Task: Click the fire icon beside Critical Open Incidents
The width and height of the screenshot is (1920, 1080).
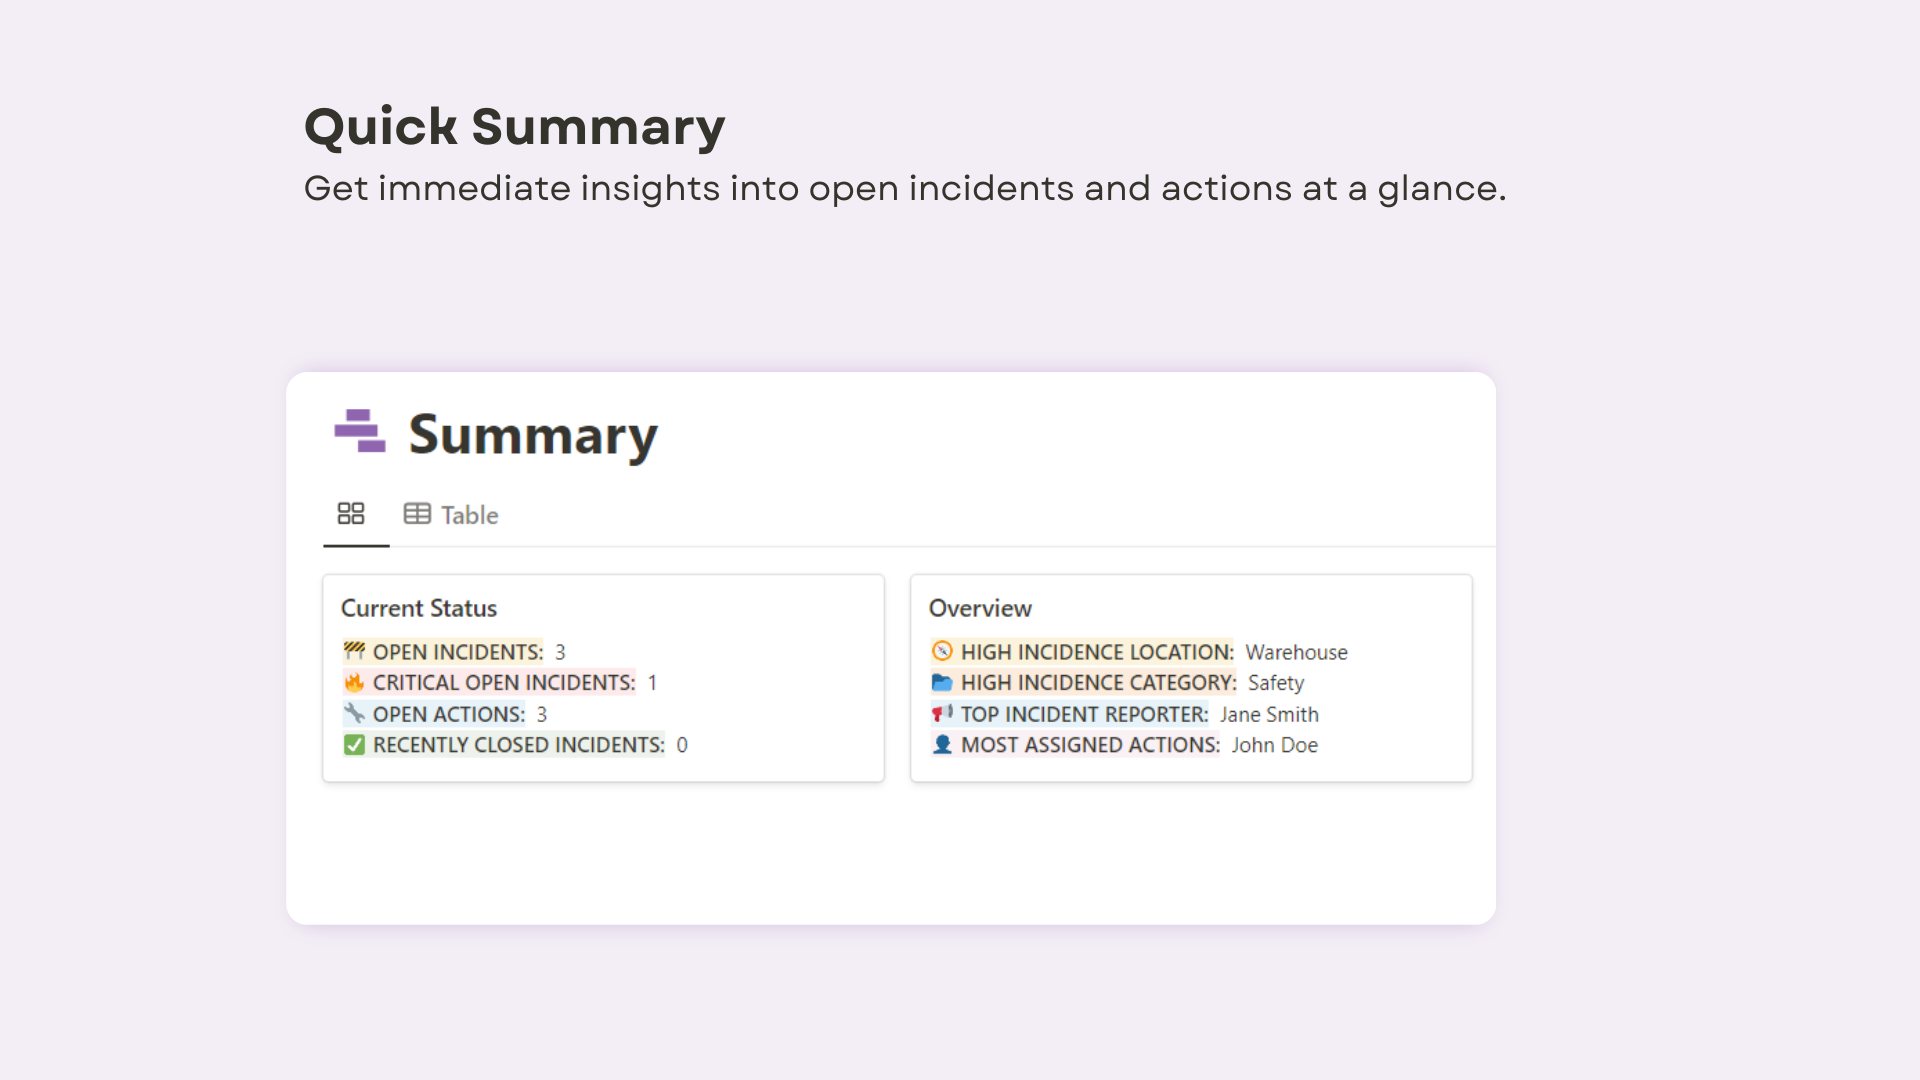Action: point(354,683)
